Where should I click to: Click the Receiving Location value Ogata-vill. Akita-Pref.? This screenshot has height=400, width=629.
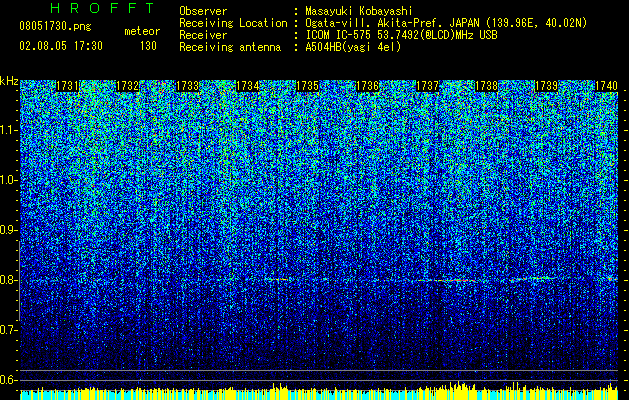[375, 23]
